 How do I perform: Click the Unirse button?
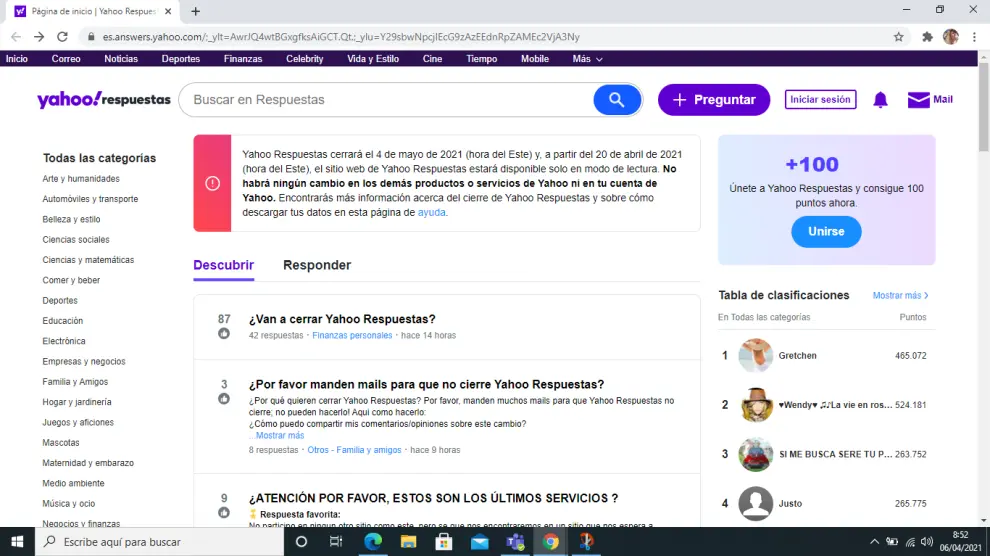point(826,231)
